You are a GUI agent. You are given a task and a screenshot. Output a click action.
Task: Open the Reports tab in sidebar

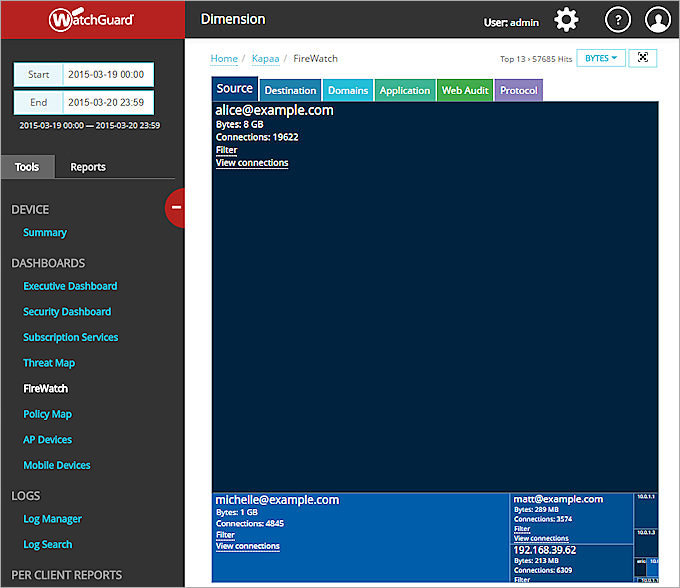click(x=88, y=167)
